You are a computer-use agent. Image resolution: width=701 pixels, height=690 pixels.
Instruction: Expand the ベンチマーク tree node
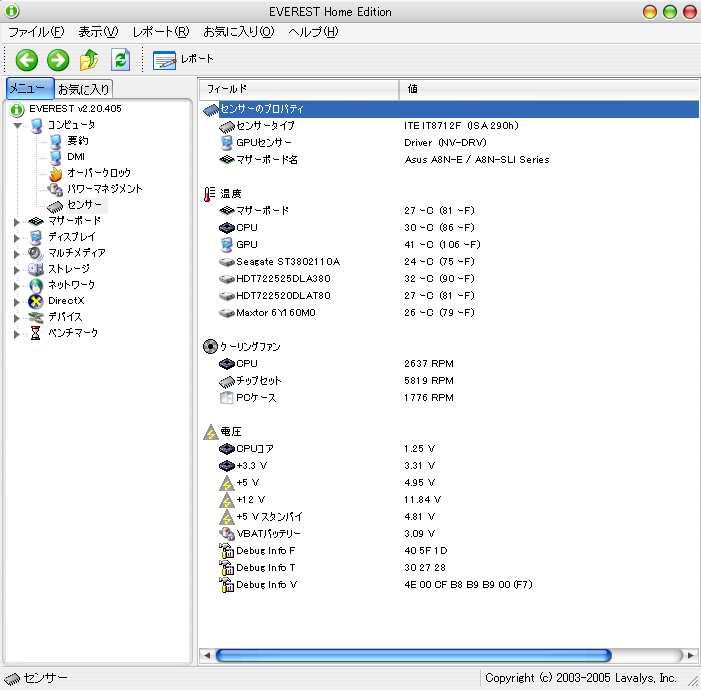pyautogui.click(x=17, y=334)
